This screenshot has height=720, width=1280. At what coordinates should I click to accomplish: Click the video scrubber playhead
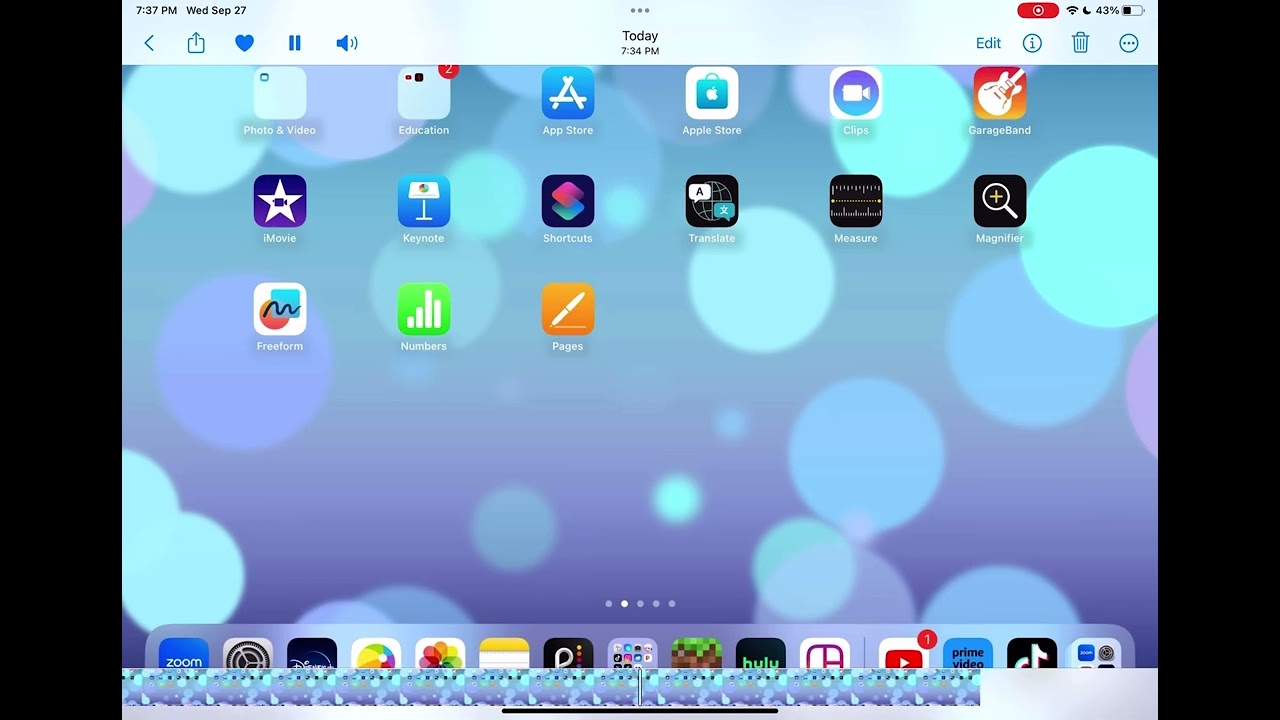pos(640,687)
